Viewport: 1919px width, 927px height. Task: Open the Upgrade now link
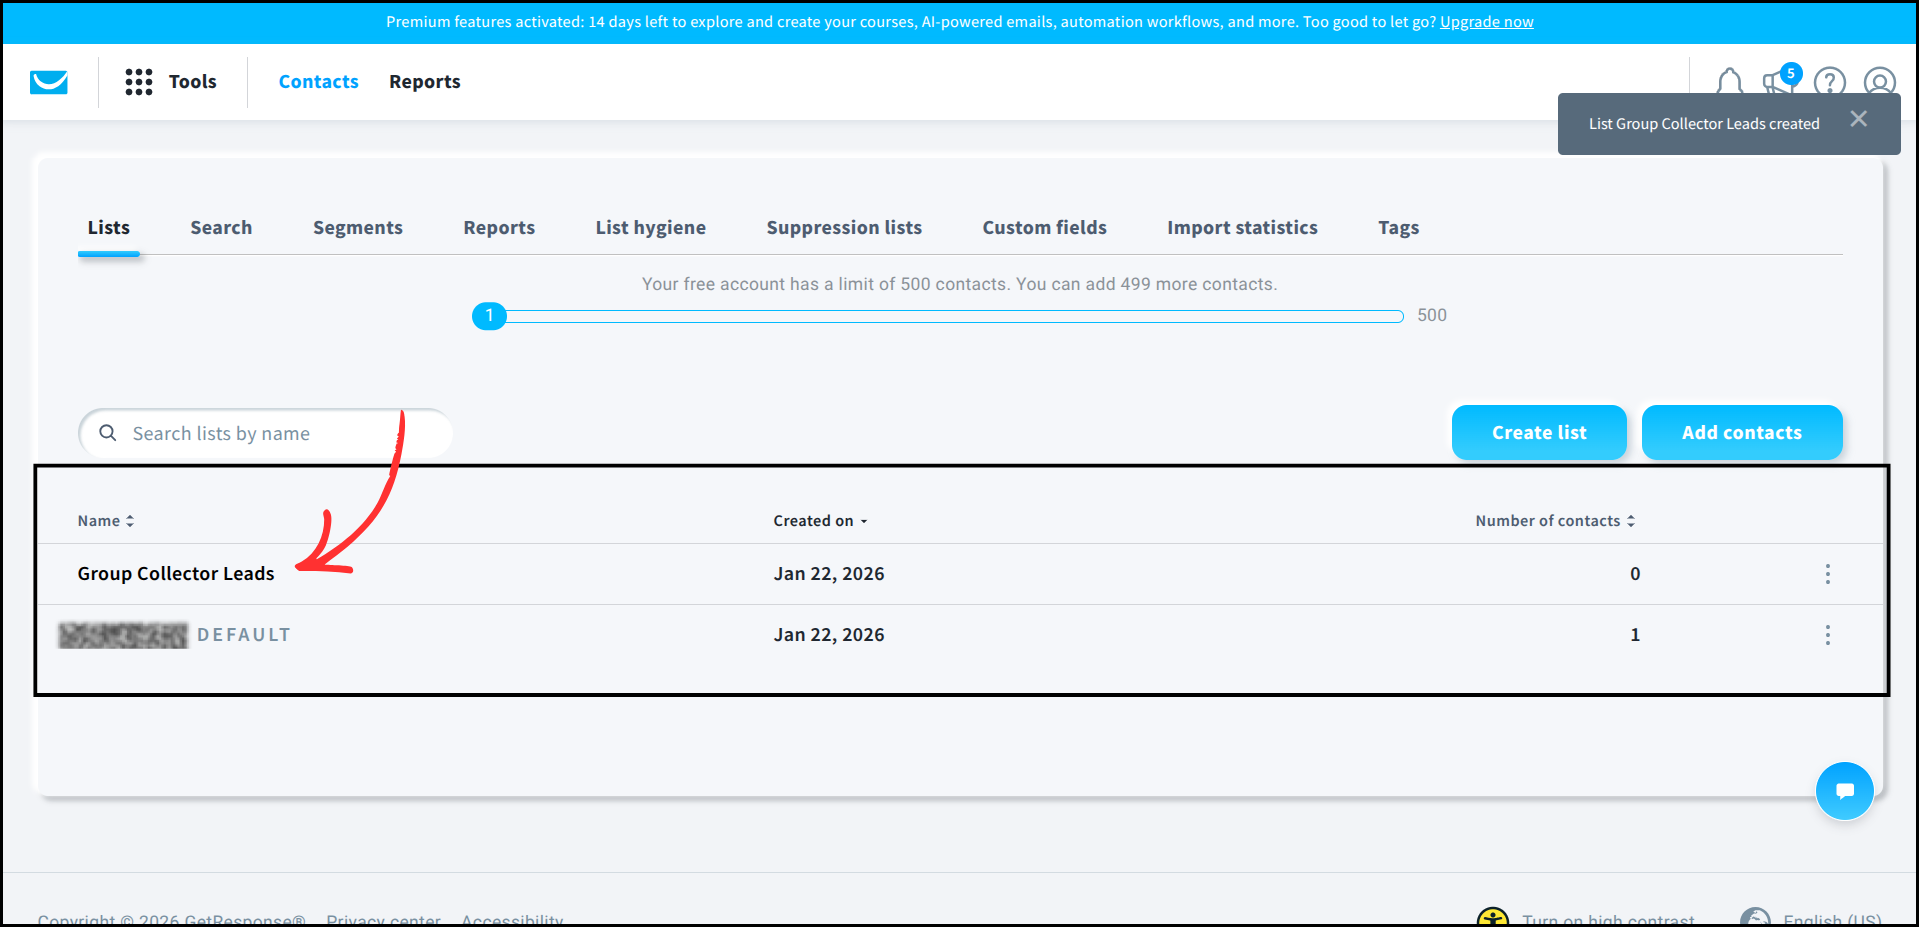coord(1486,21)
